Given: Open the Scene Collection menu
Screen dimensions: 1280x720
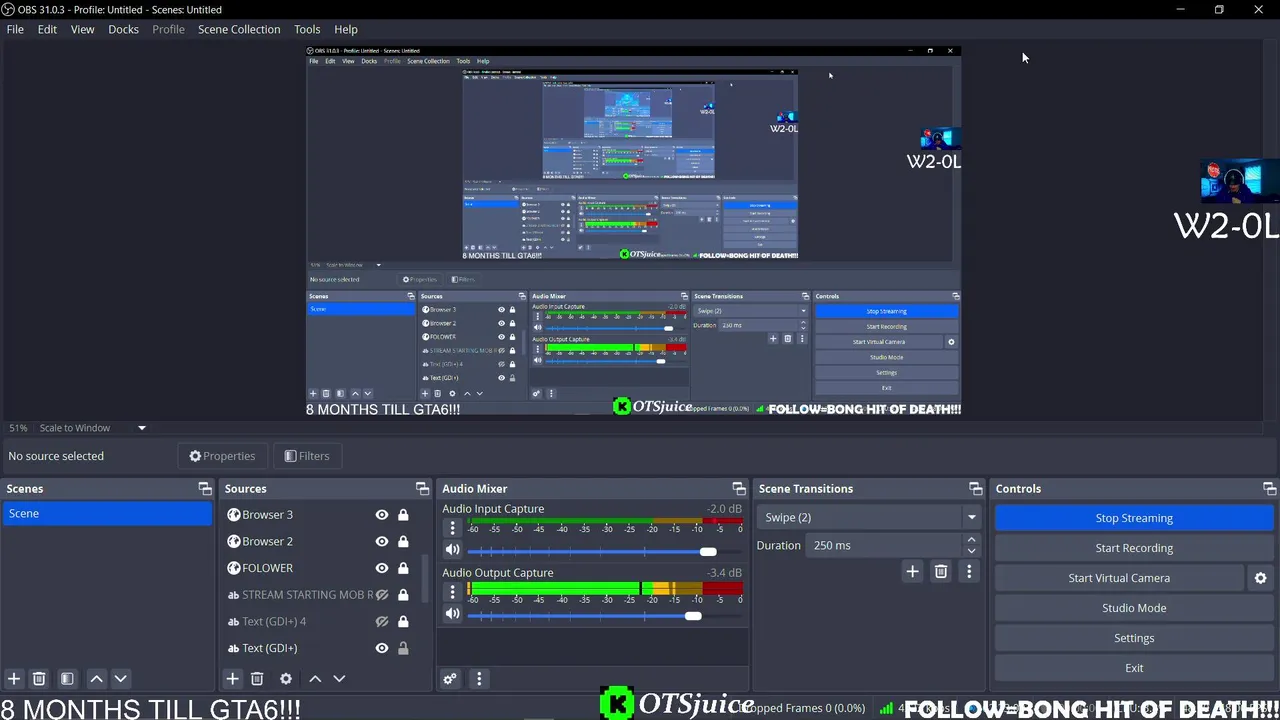Looking at the screenshot, I should pyautogui.click(x=239, y=29).
